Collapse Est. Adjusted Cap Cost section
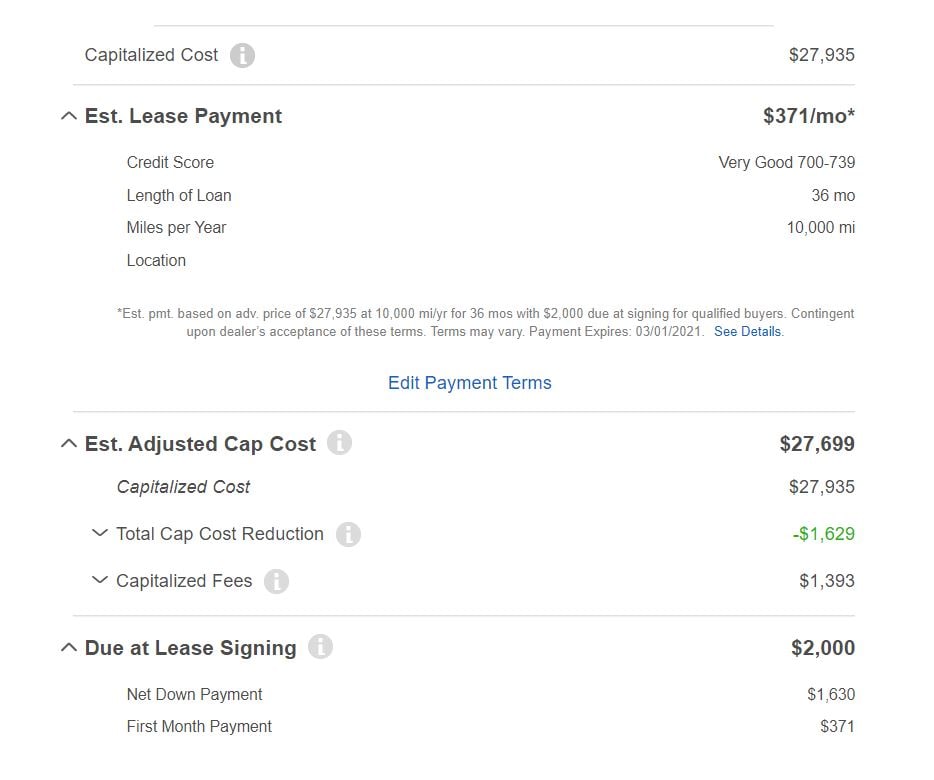934x780 pixels. click(x=69, y=444)
